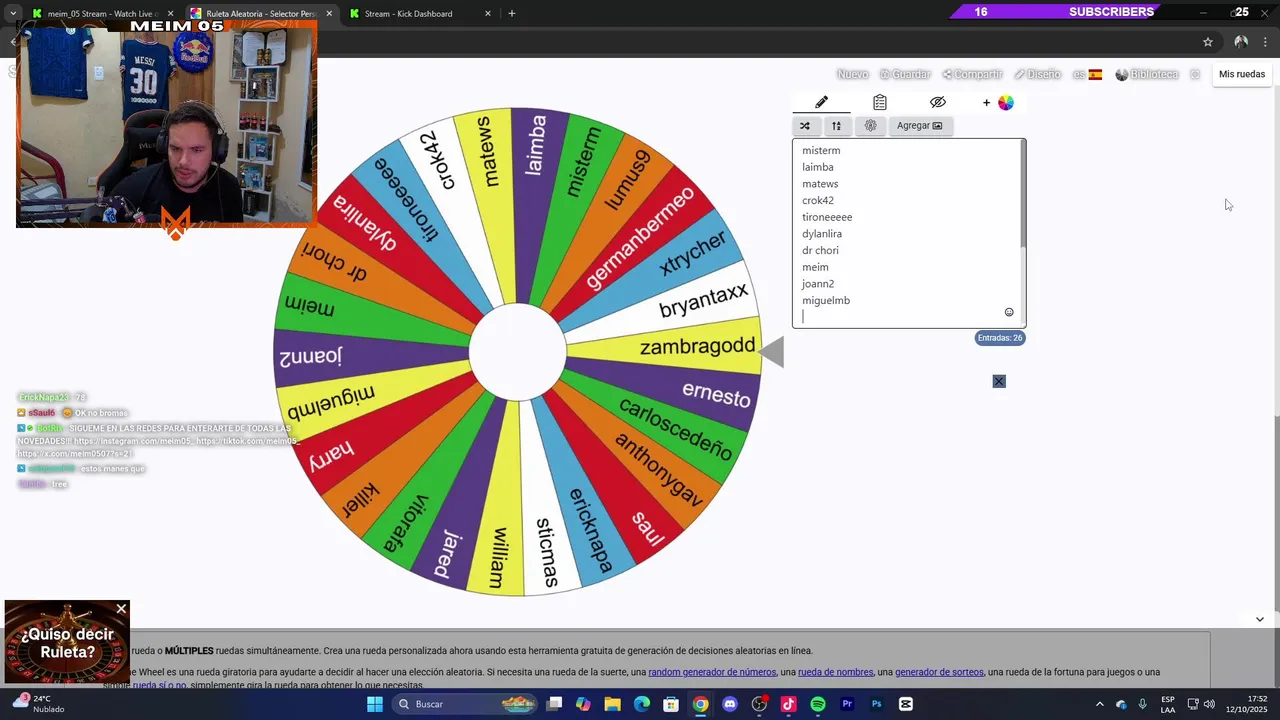The width and height of the screenshot is (1280, 720).
Task: Open a new browser tab with plus
Action: pos(512,13)
